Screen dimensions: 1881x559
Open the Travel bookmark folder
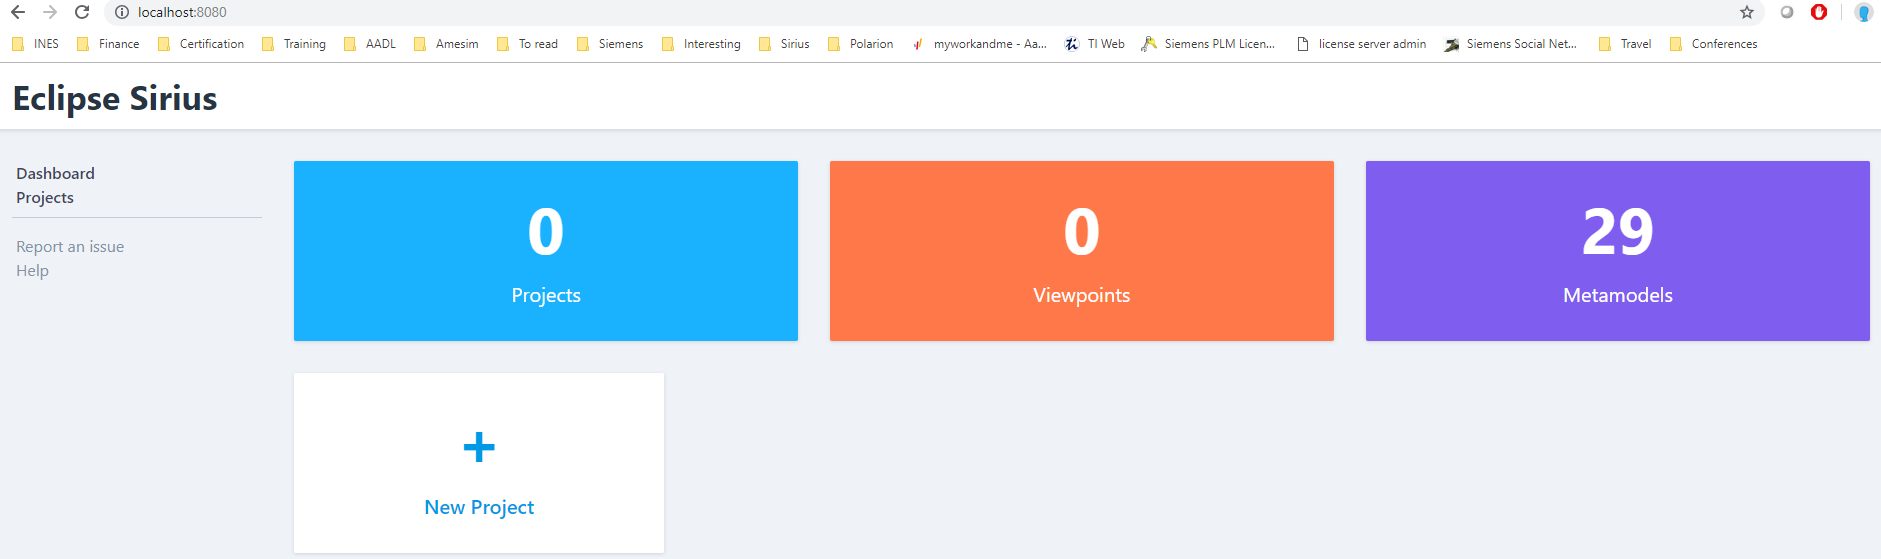click(1626, 44)
